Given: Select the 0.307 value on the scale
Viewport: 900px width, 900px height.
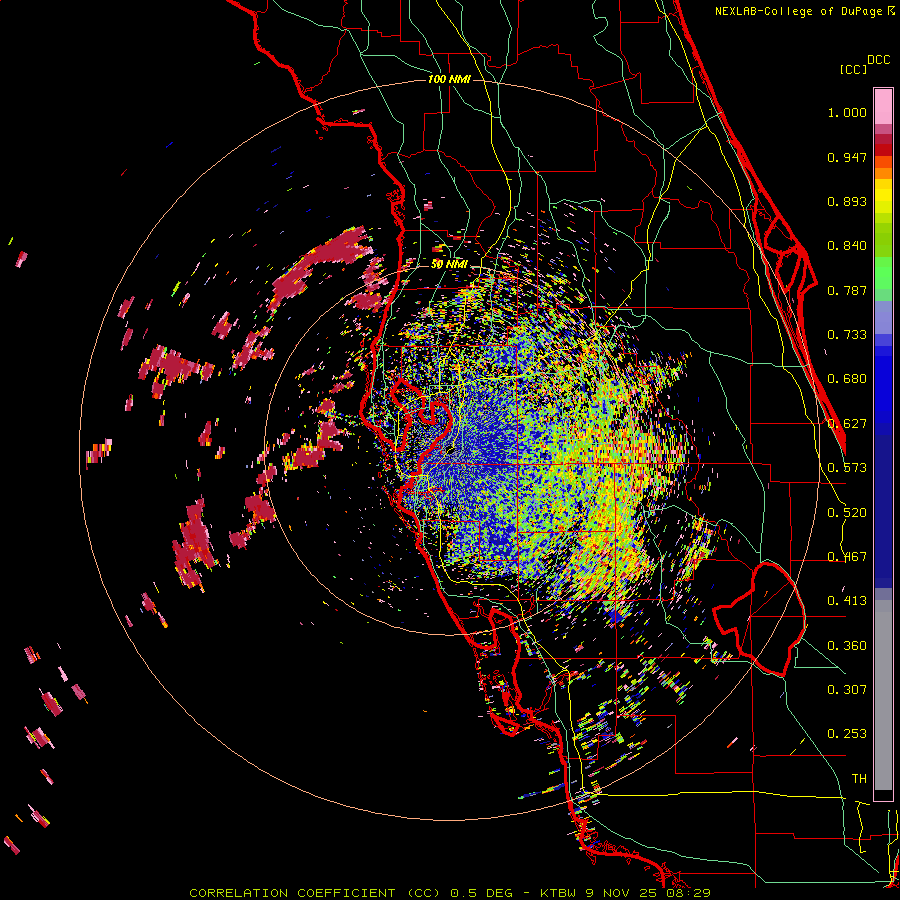Looking at the screenshot, I should (x=847, y=690).
